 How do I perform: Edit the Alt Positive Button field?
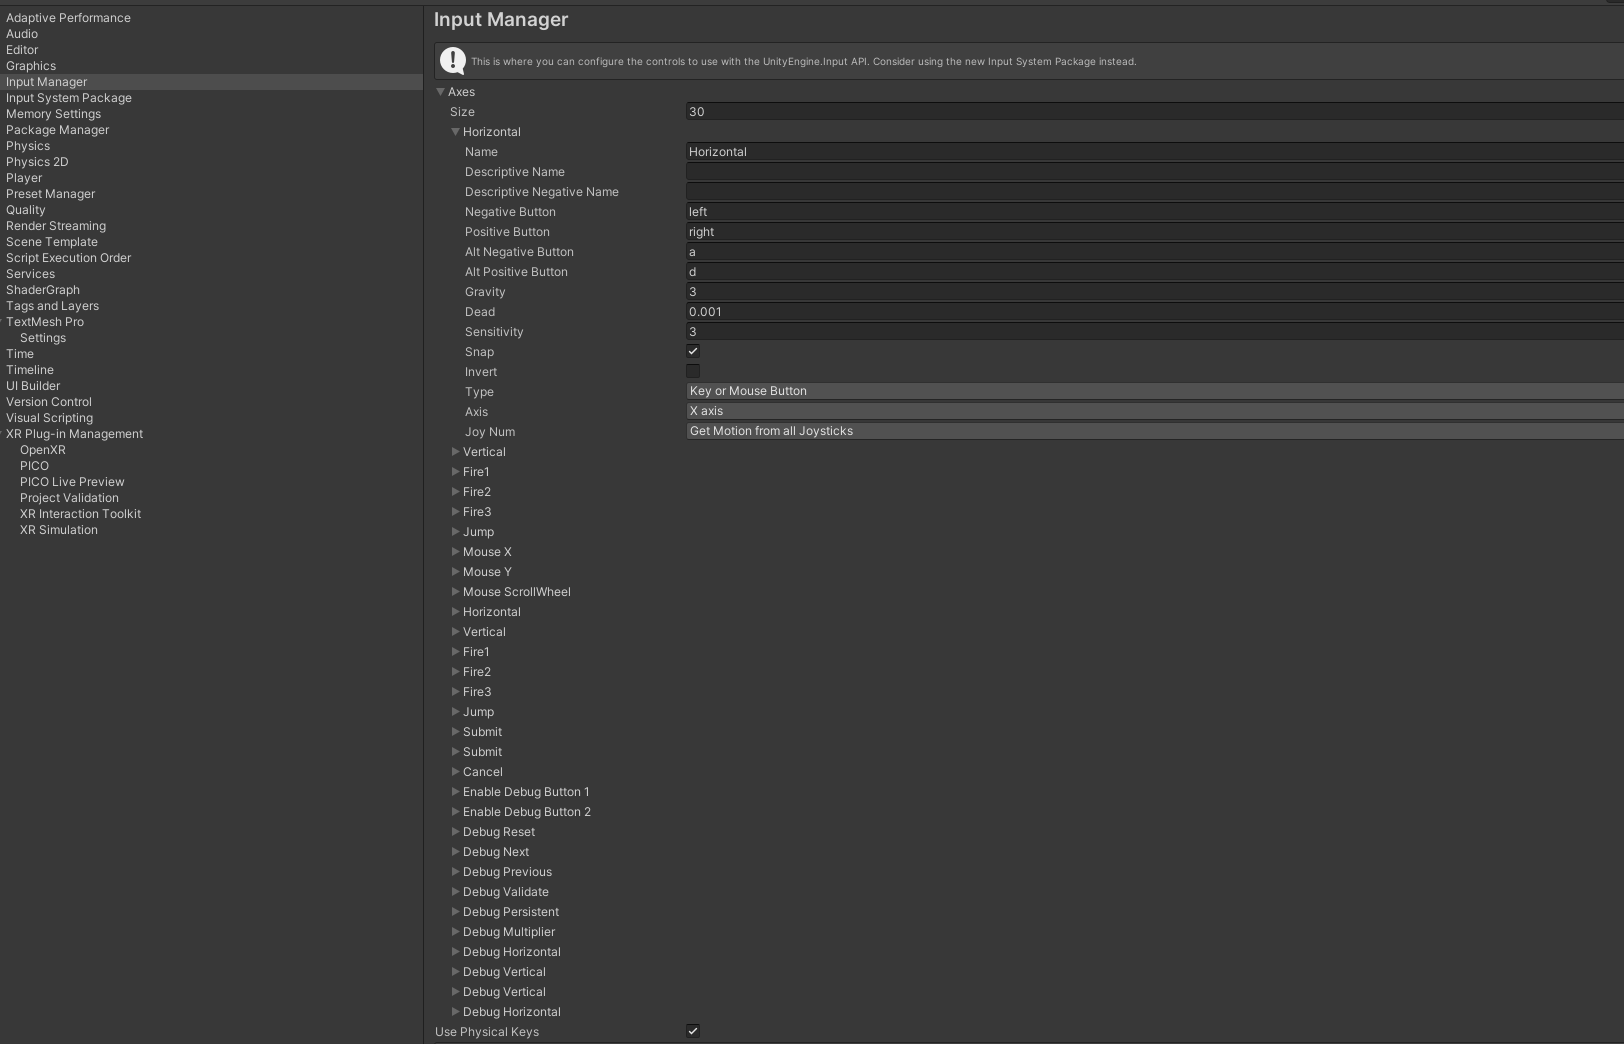pos(1155,272)
